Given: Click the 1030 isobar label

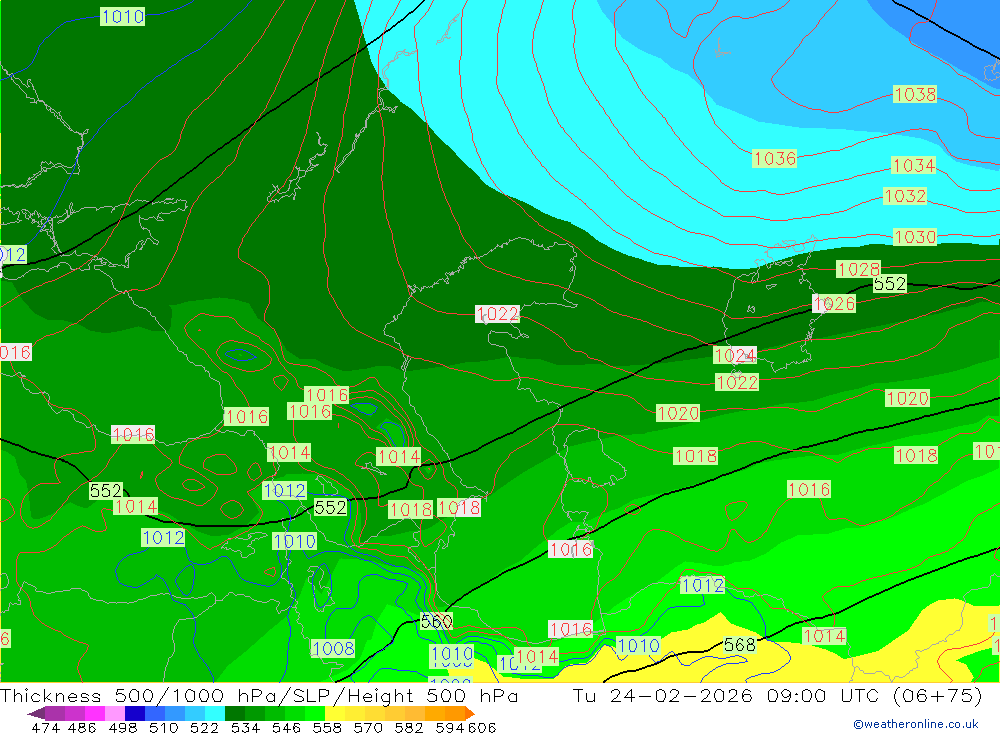Looking at the screenshot, I should [x=915, y=237].
